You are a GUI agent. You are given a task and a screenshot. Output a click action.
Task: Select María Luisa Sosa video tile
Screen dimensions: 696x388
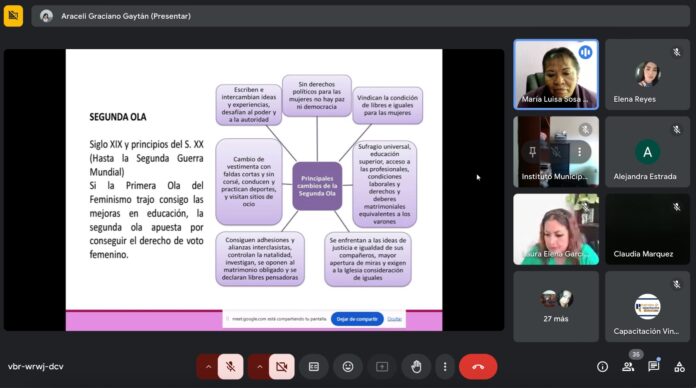pos(556,75)
